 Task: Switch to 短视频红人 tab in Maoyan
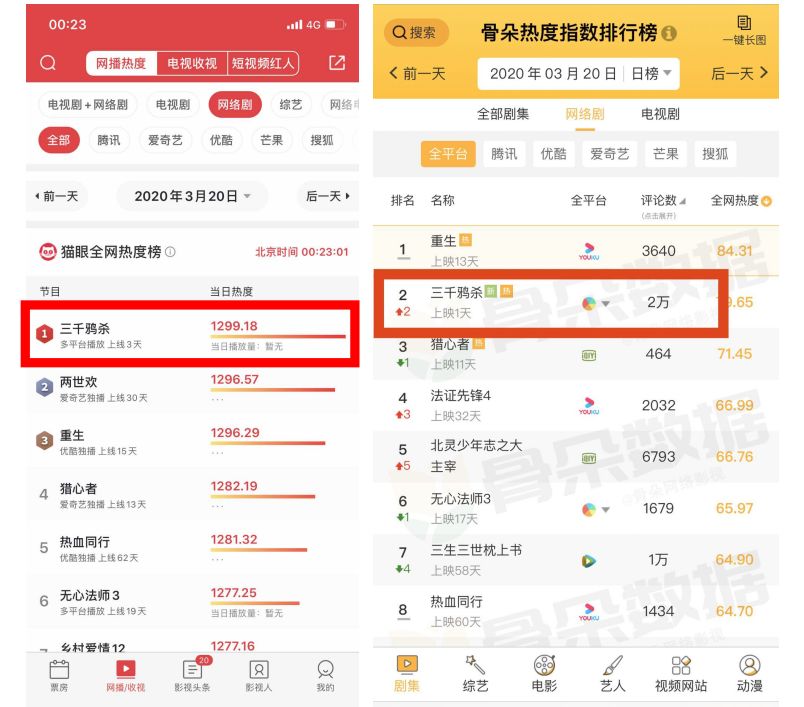[263, 63]
